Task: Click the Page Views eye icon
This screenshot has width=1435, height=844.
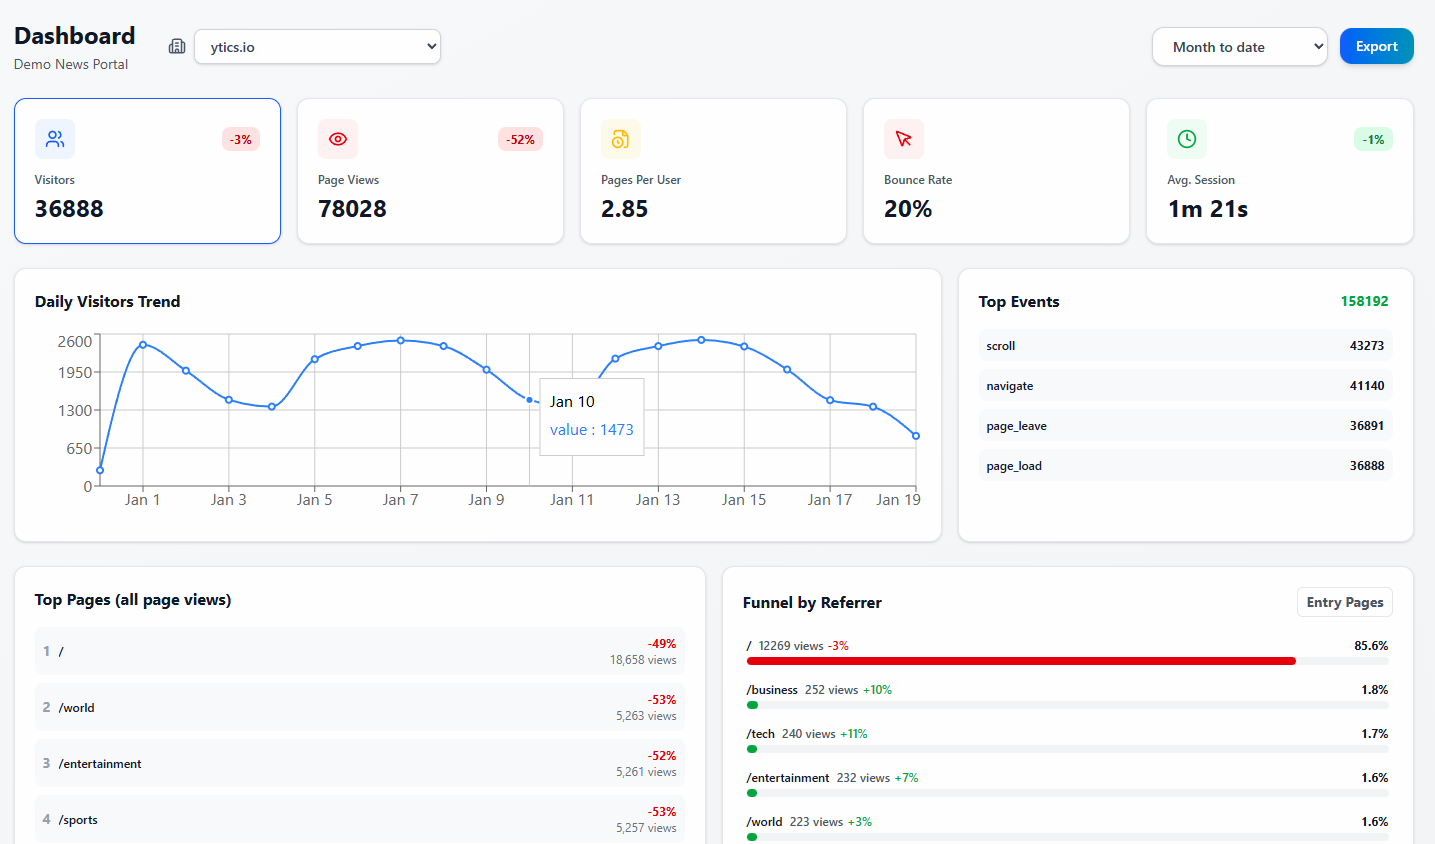Action: (x=338, y=139)
